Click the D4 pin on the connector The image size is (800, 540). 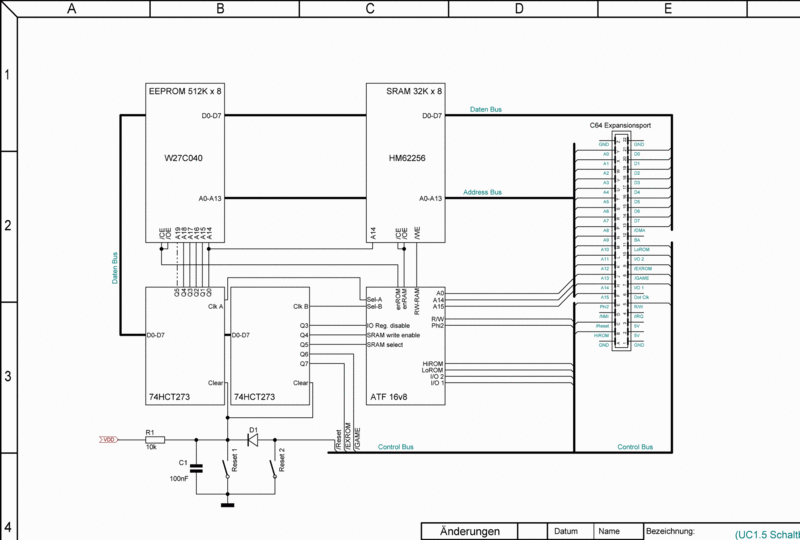tap(637, 192)
